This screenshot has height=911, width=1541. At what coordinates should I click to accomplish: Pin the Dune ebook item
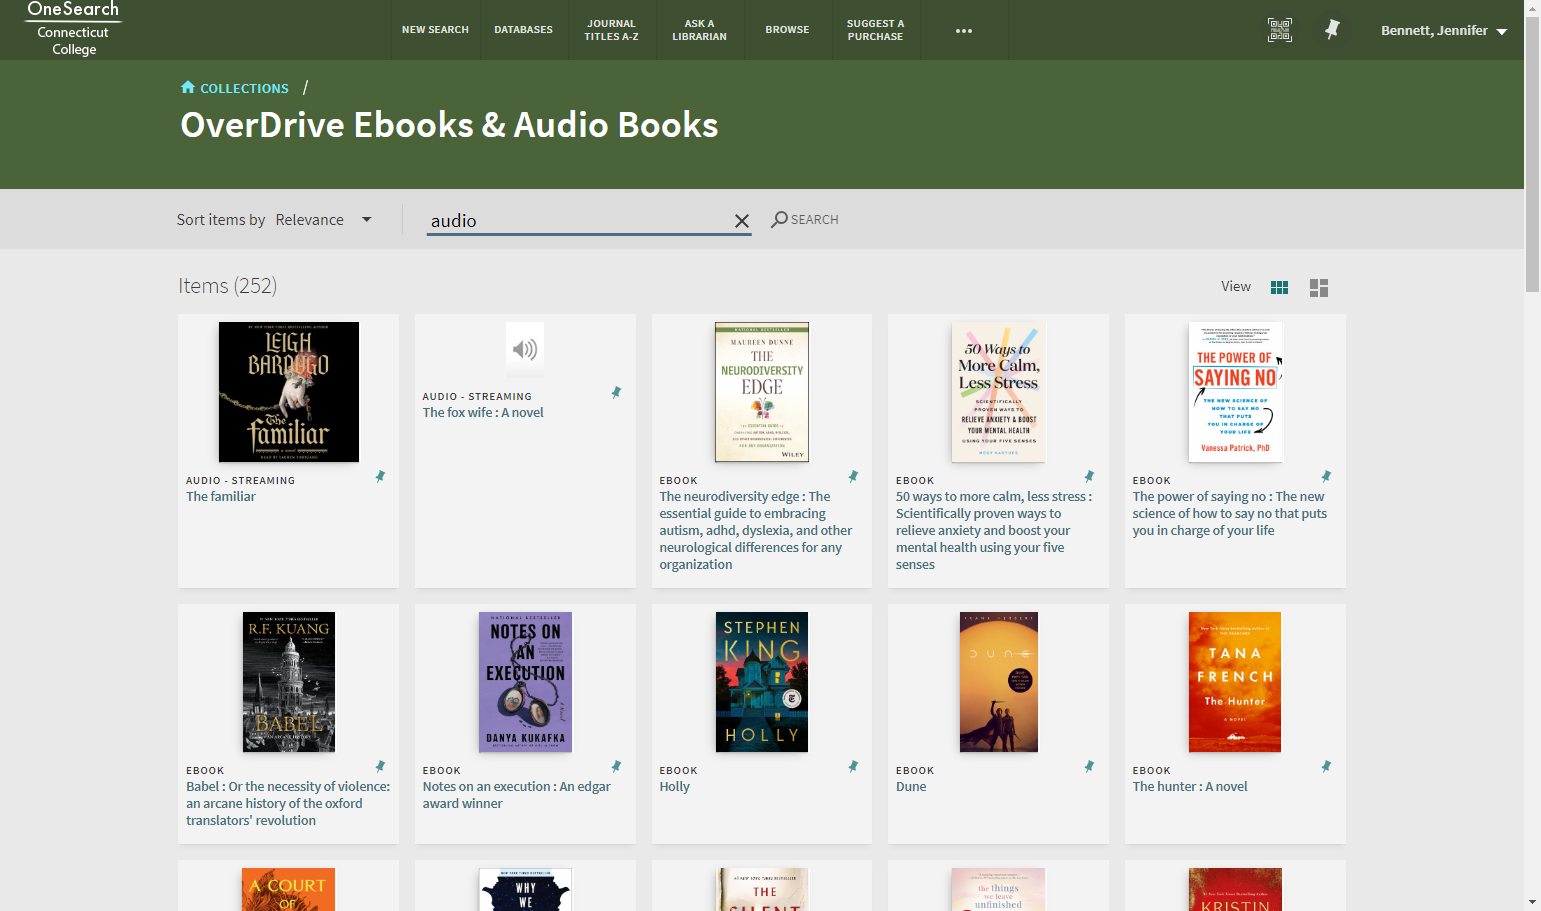click(1089, 767)
